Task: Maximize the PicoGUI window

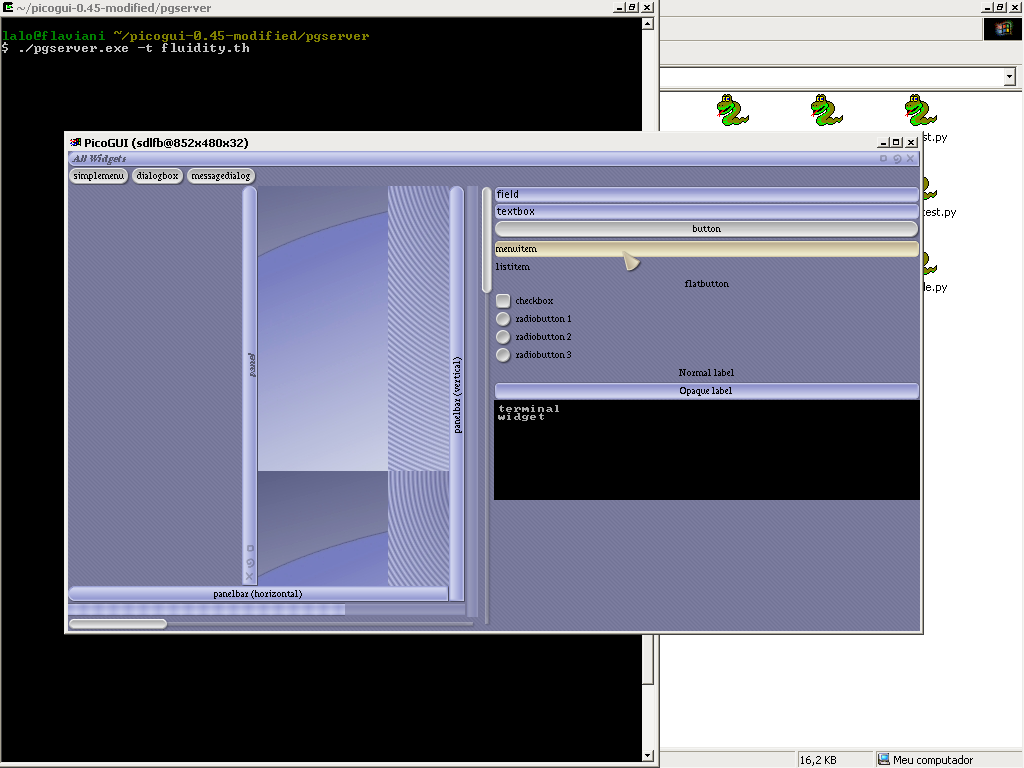Action: pos(896,142)
